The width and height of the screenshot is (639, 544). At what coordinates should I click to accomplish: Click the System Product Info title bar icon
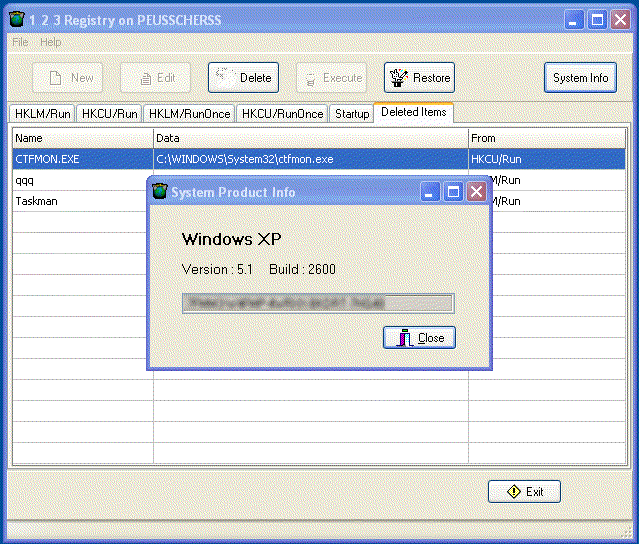[x=160, y=191]
